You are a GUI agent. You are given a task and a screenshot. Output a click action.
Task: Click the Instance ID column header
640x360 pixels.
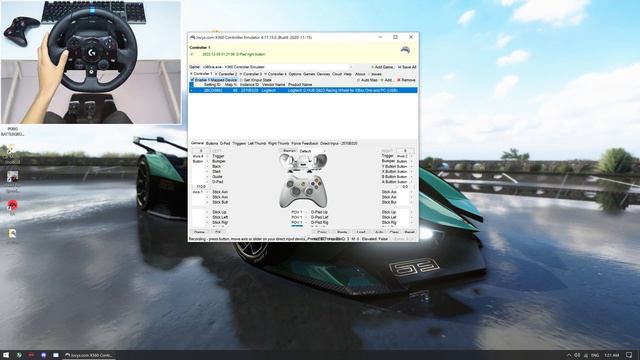pos(249,85)
